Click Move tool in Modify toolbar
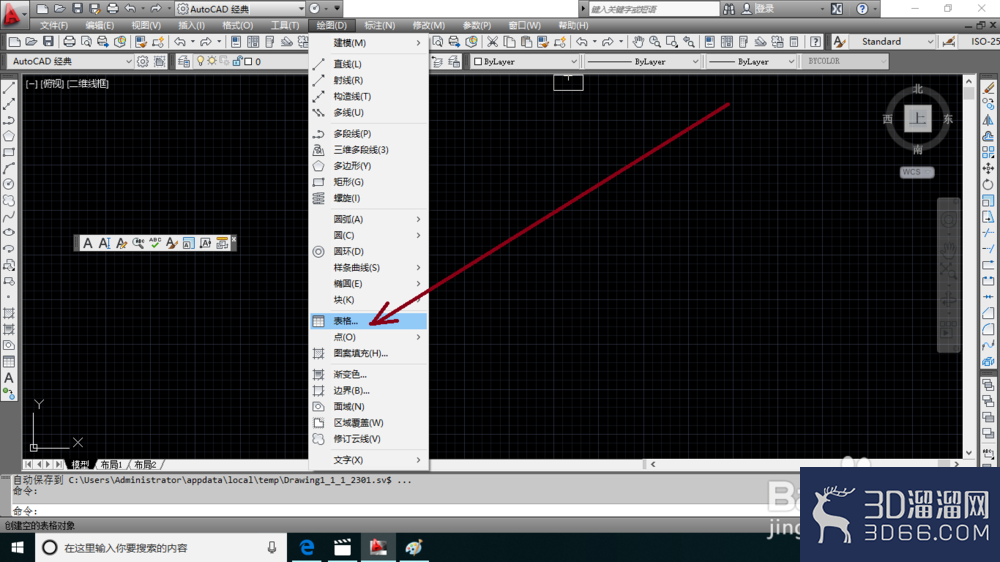This screenshot has height=562, width=1000. tap(988, 168)
